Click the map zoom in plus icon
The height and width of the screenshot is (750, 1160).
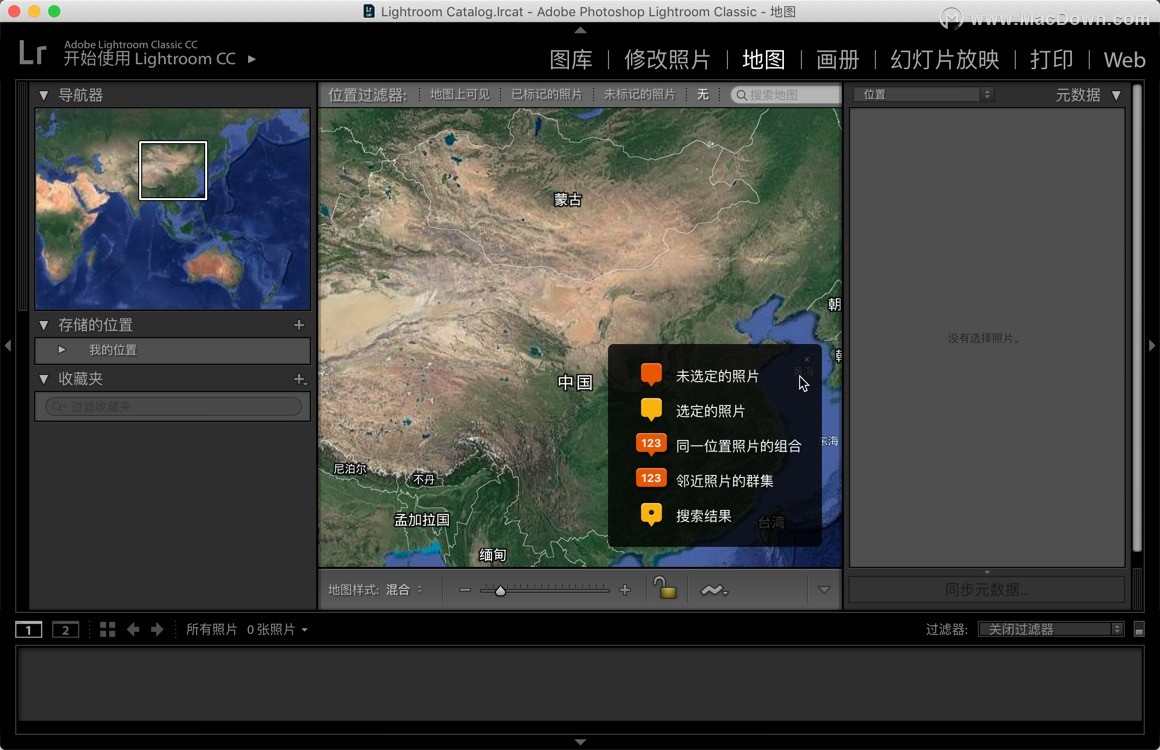pyautogui.click(x=625, y=589)
